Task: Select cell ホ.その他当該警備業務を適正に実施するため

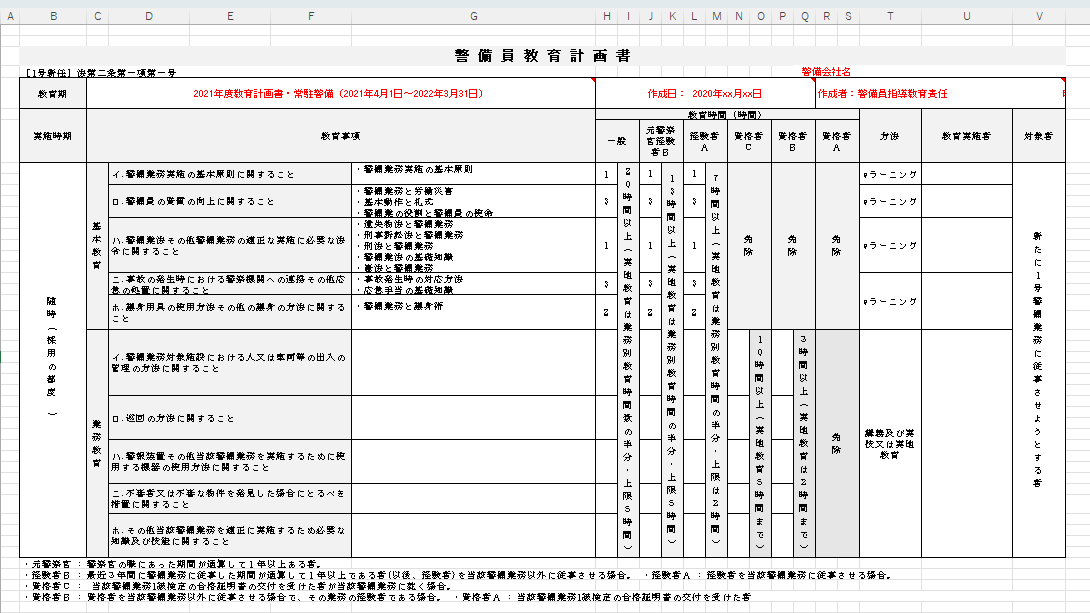Action: coord(230,535)
